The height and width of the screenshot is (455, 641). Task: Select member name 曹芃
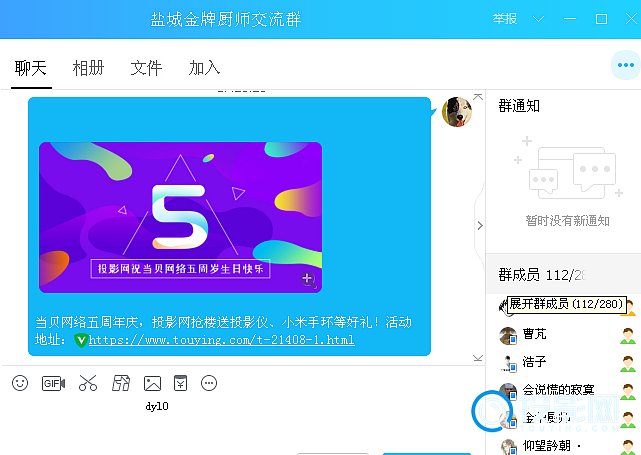pos(534,334)
